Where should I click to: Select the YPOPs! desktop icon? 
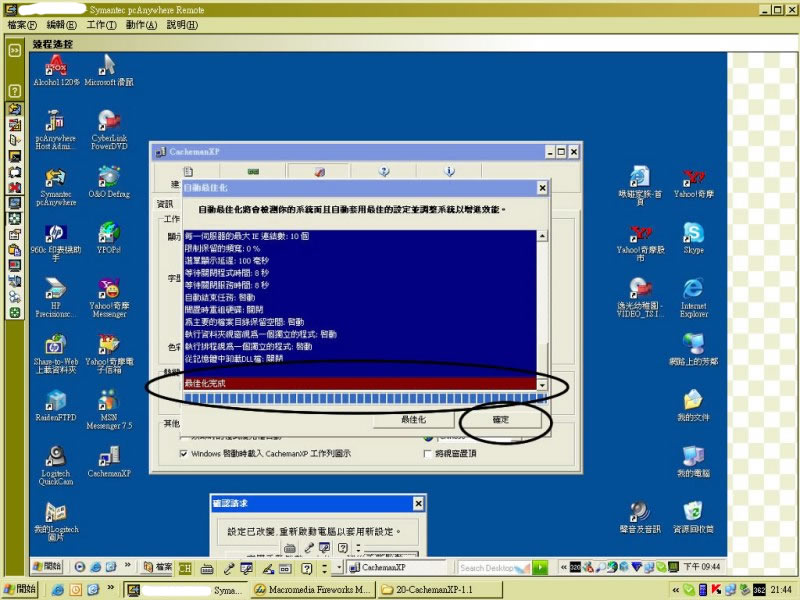point(109,238)
